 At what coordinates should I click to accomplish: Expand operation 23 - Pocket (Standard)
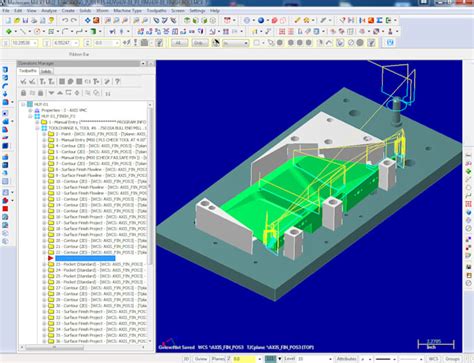44,264
